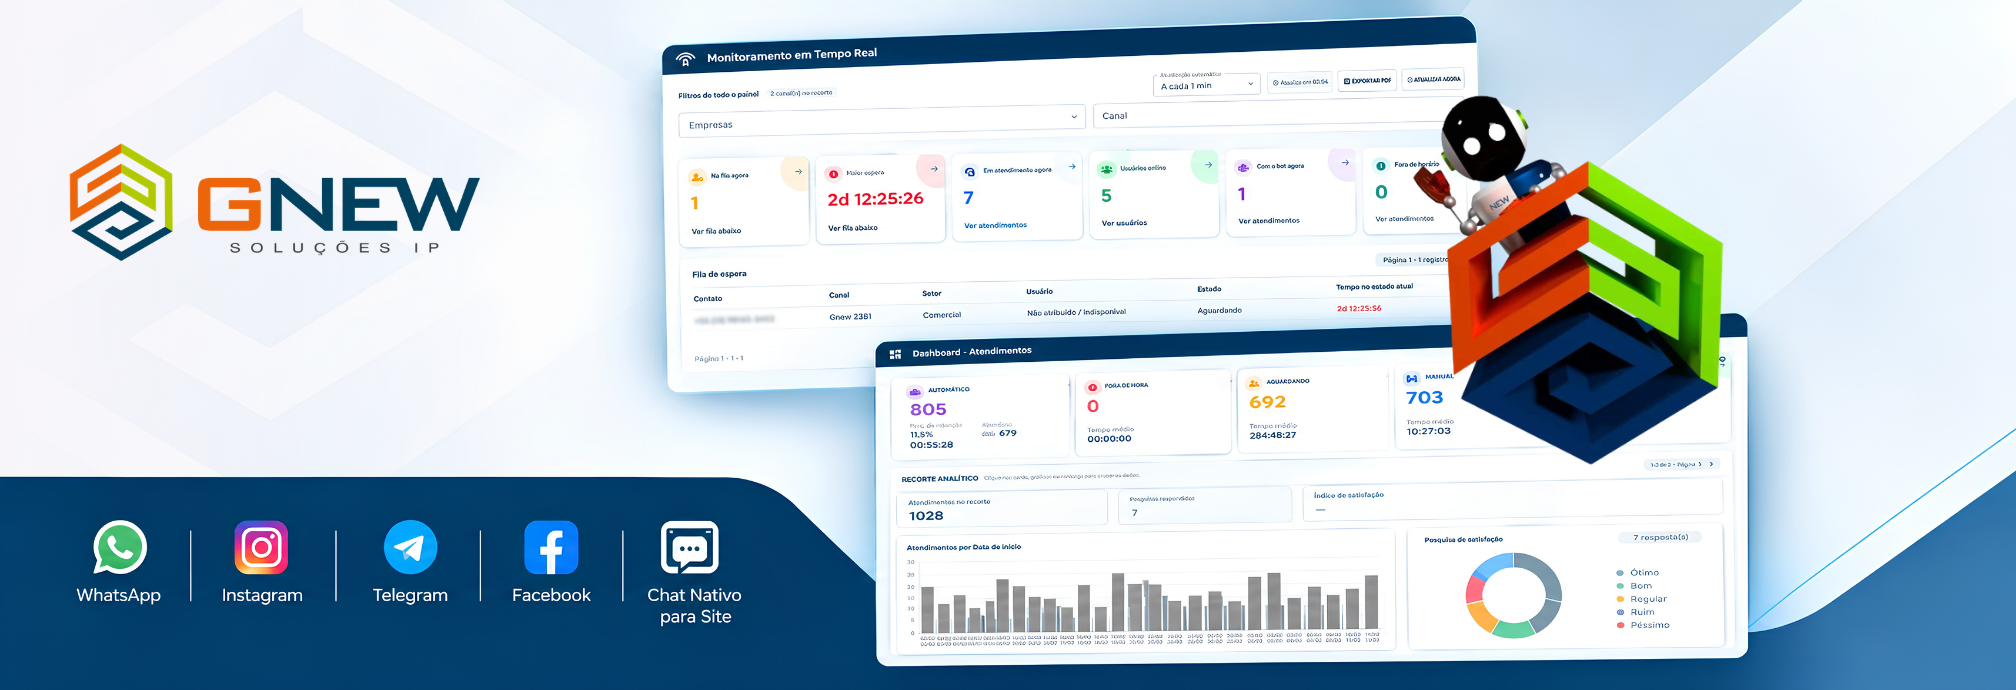Viewport: 2016px width, 690px height.
Task: Click the 'Índice de satisfação' card
Action: click(1513, 501)
